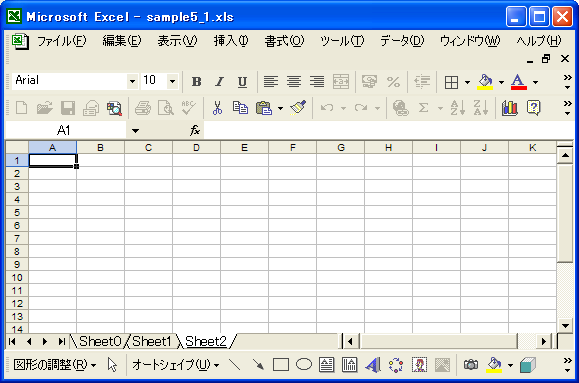Click decrease indent icon
This screenshot has height=383, width=579.
(422, 82)
